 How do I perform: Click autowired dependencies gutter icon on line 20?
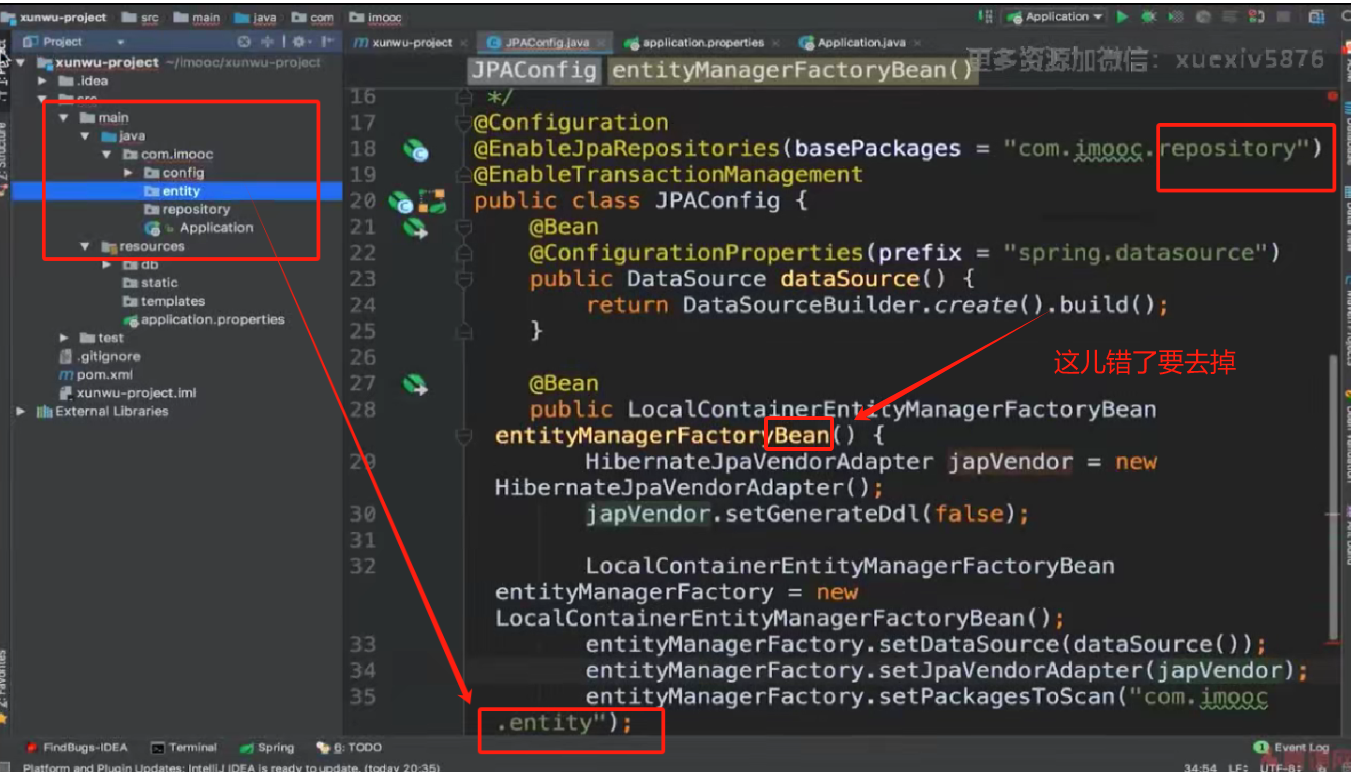click(x=432, y=201)
